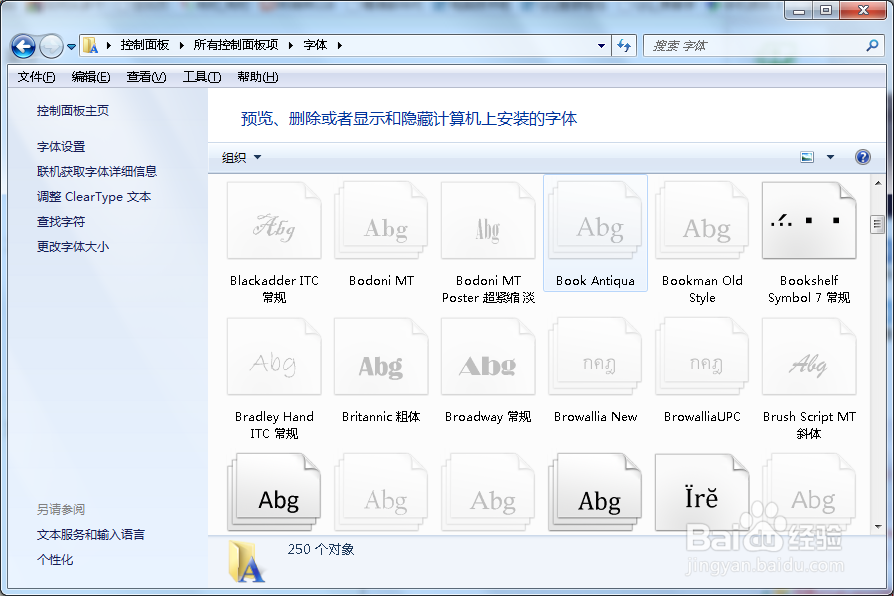
Task: Open the 工具(T) menu
Action: tap(202, 77)
